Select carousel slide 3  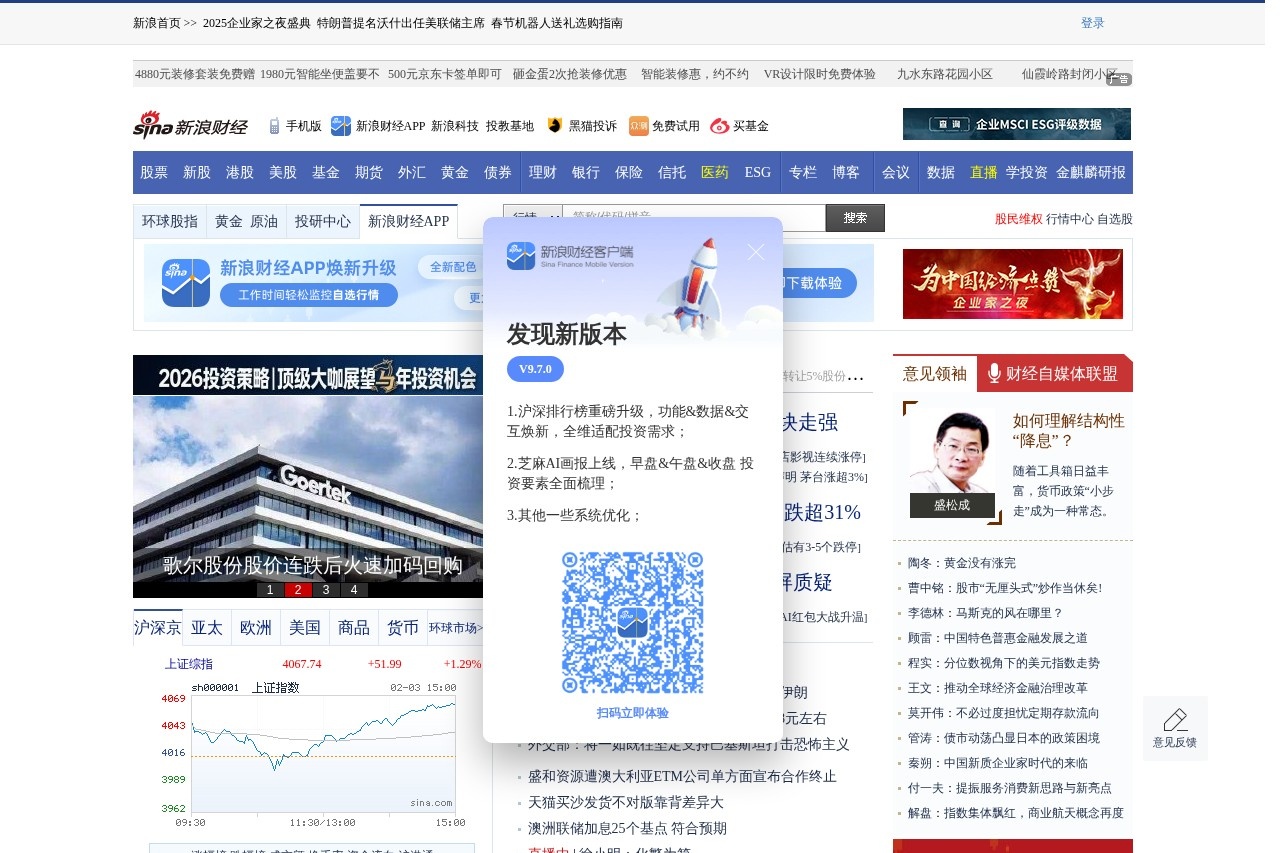(x=326, y=590)
